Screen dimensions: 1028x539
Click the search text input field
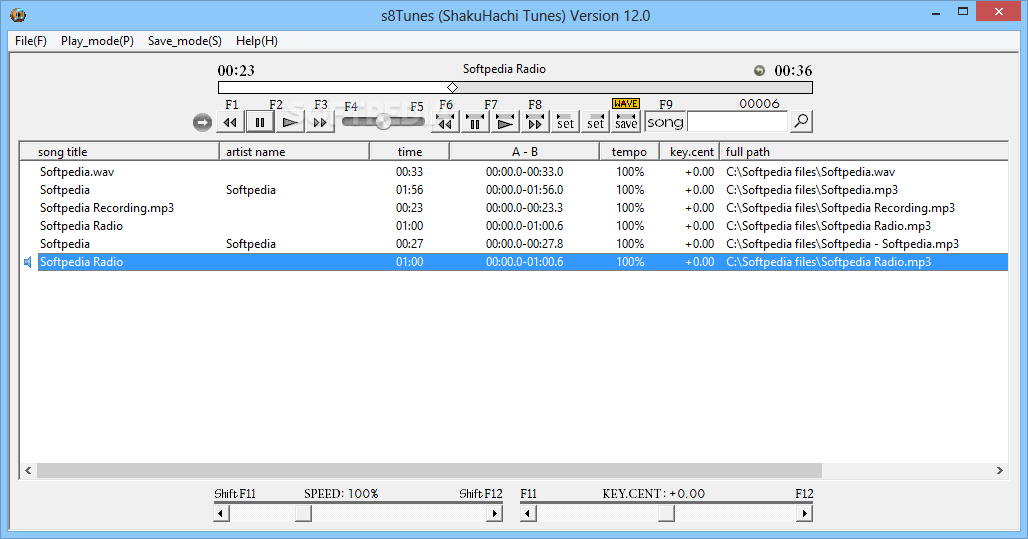coord(738,122)
